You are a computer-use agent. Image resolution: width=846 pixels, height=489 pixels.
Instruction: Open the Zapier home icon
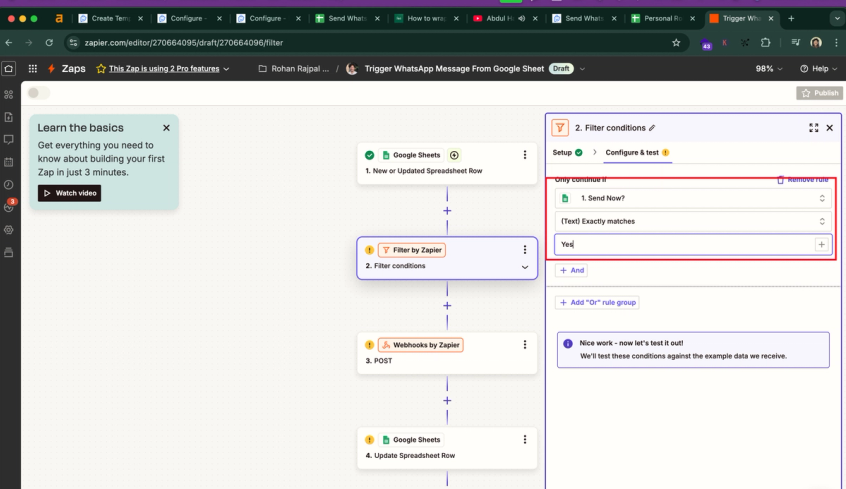pos(9,69)
